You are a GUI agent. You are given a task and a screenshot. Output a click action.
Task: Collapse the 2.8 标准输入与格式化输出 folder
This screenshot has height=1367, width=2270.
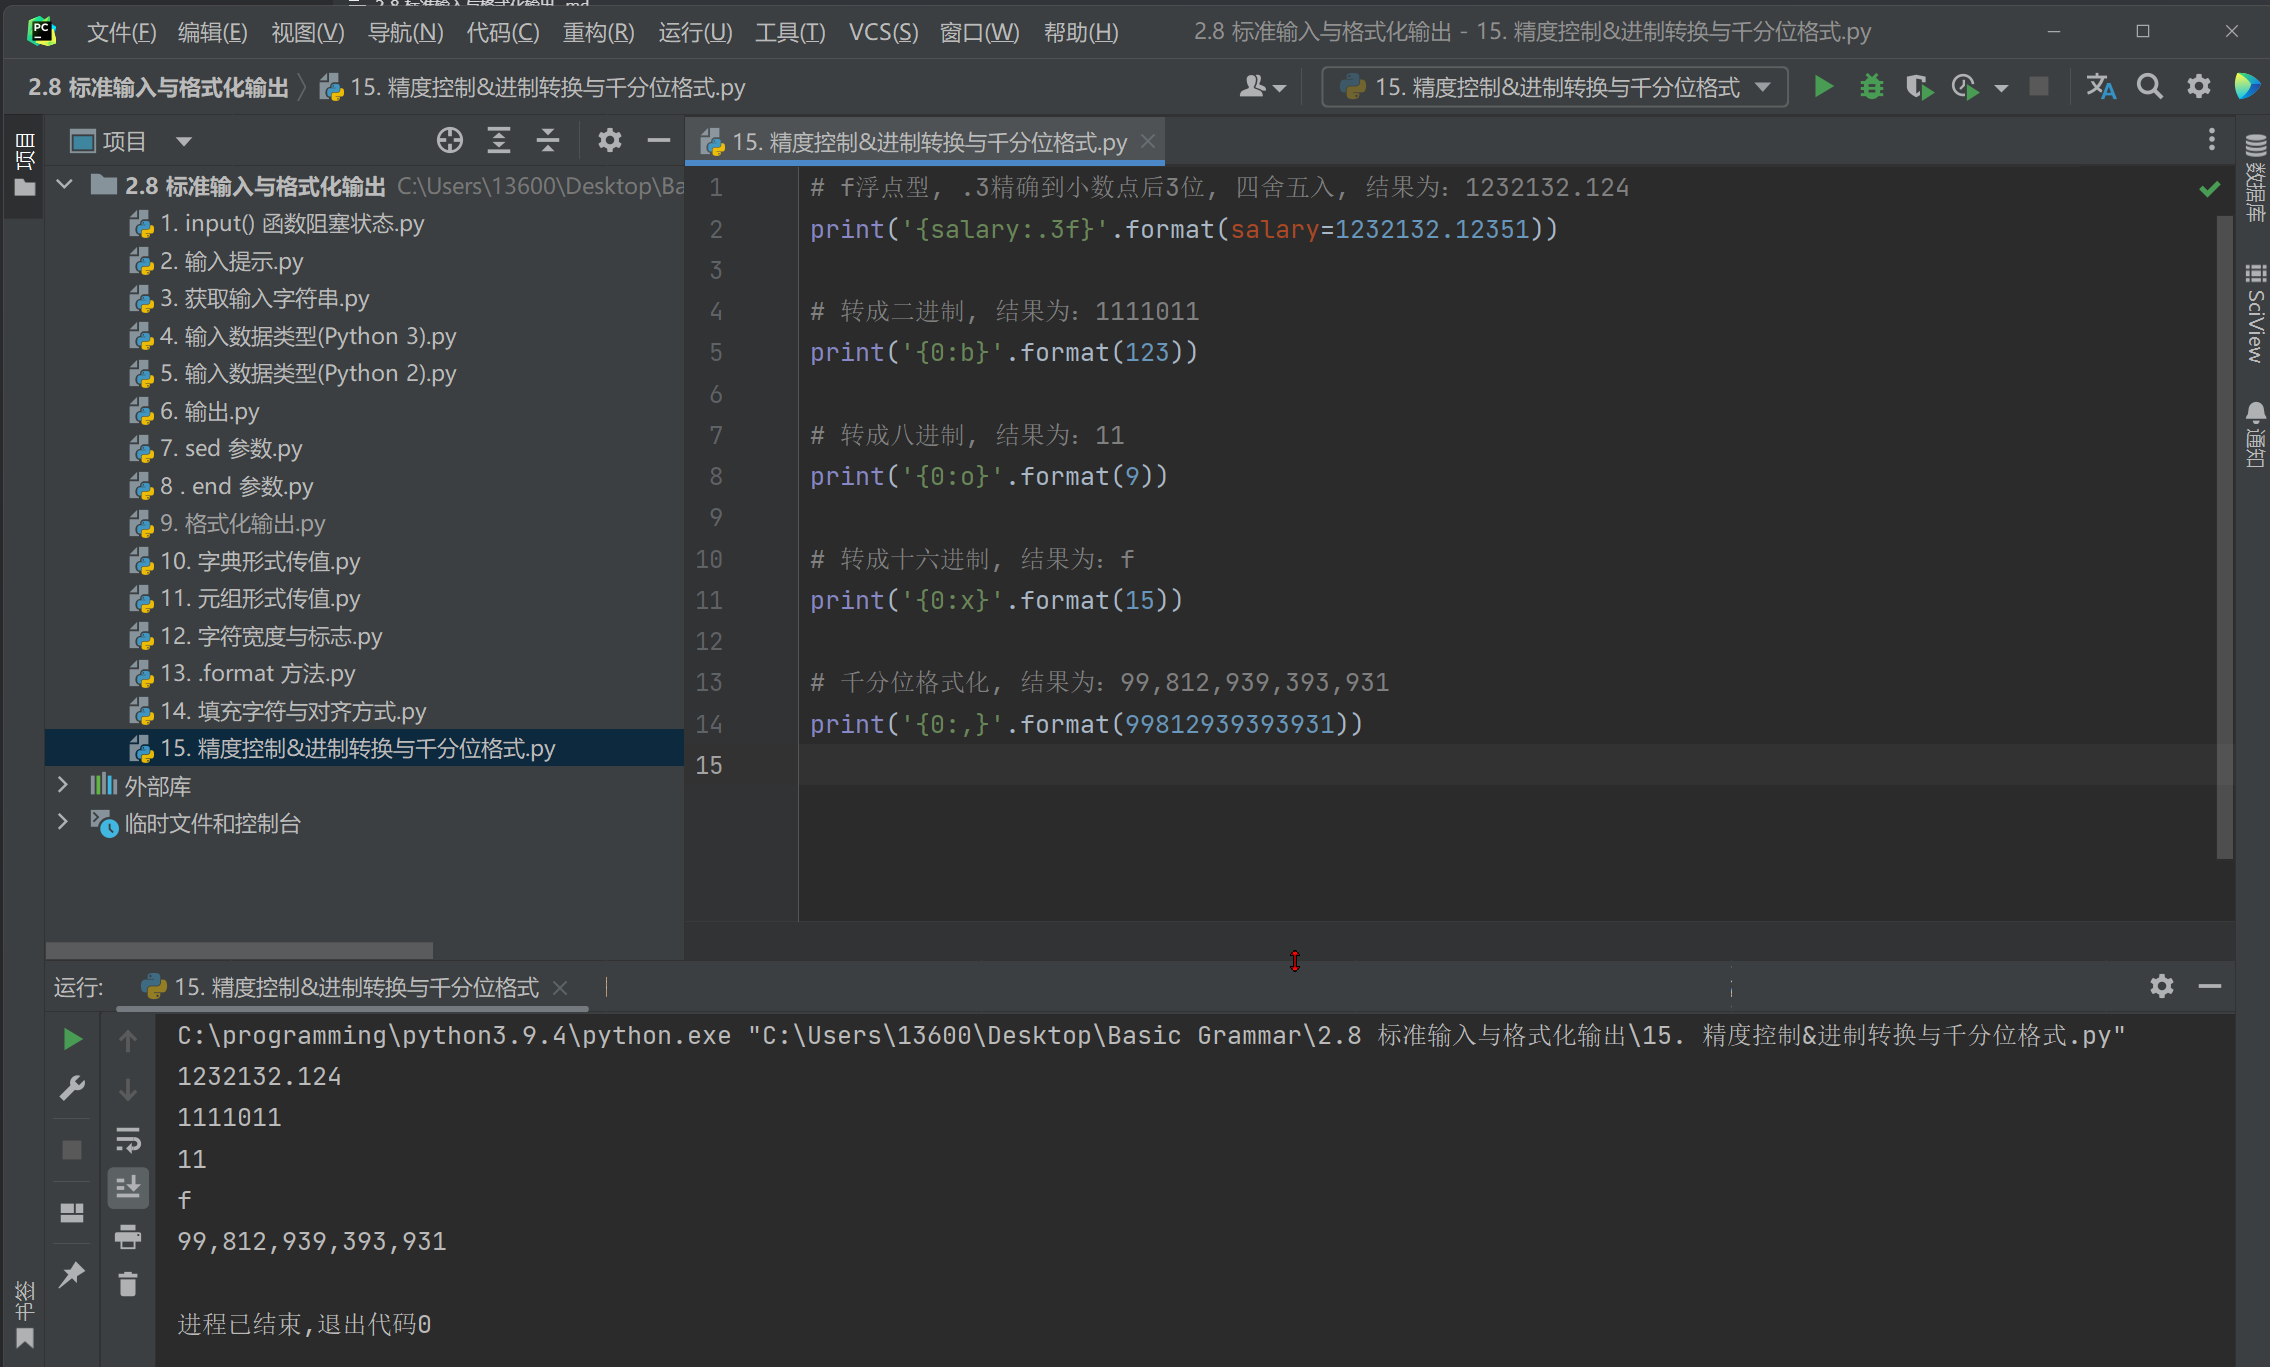(65, 185)
